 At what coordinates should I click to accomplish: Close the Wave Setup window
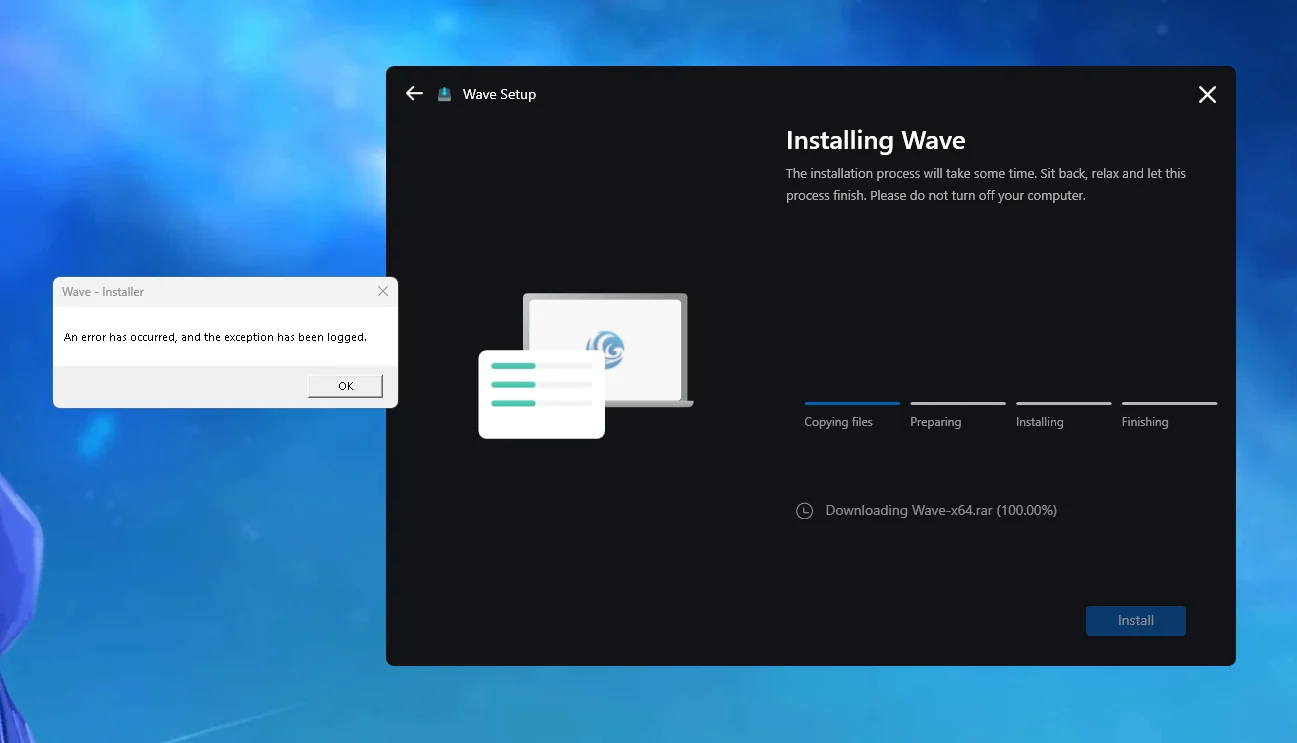point(1207,94)
